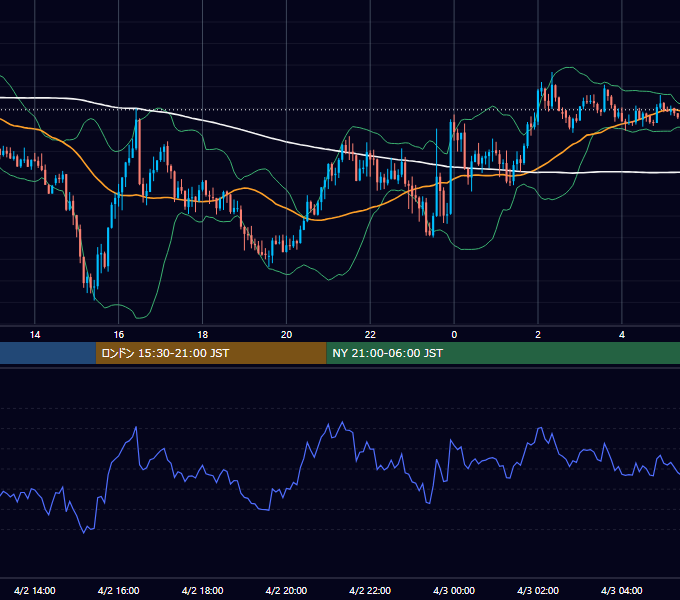Click the 4/3 00:00 label on oscillator axis
Image resolution: width=680 pixels, height=600 pixels.
454,590
